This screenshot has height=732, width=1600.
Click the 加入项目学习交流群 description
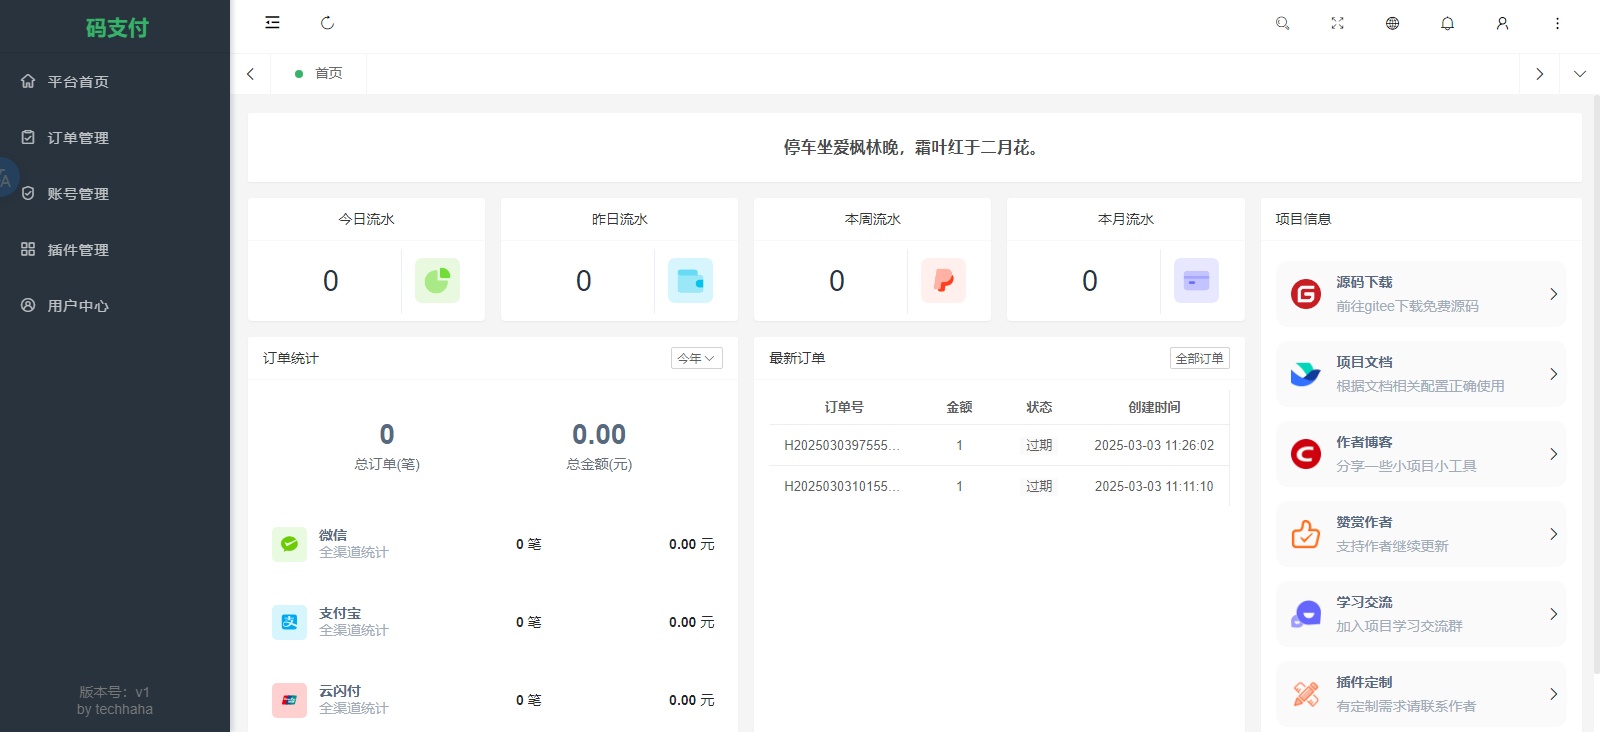1399,626
